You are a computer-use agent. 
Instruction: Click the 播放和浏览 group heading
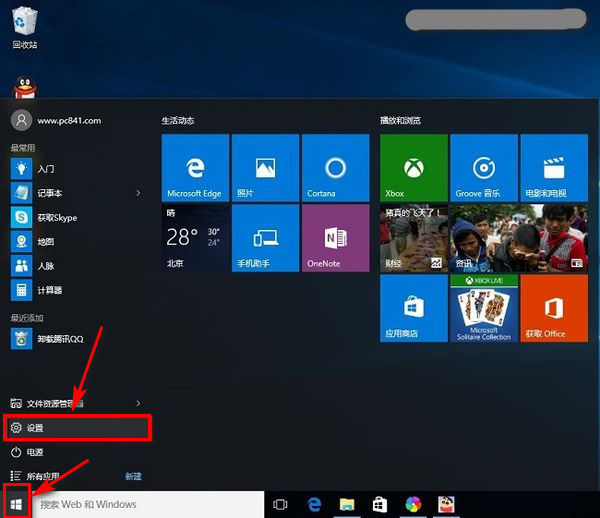click(400, 121)
